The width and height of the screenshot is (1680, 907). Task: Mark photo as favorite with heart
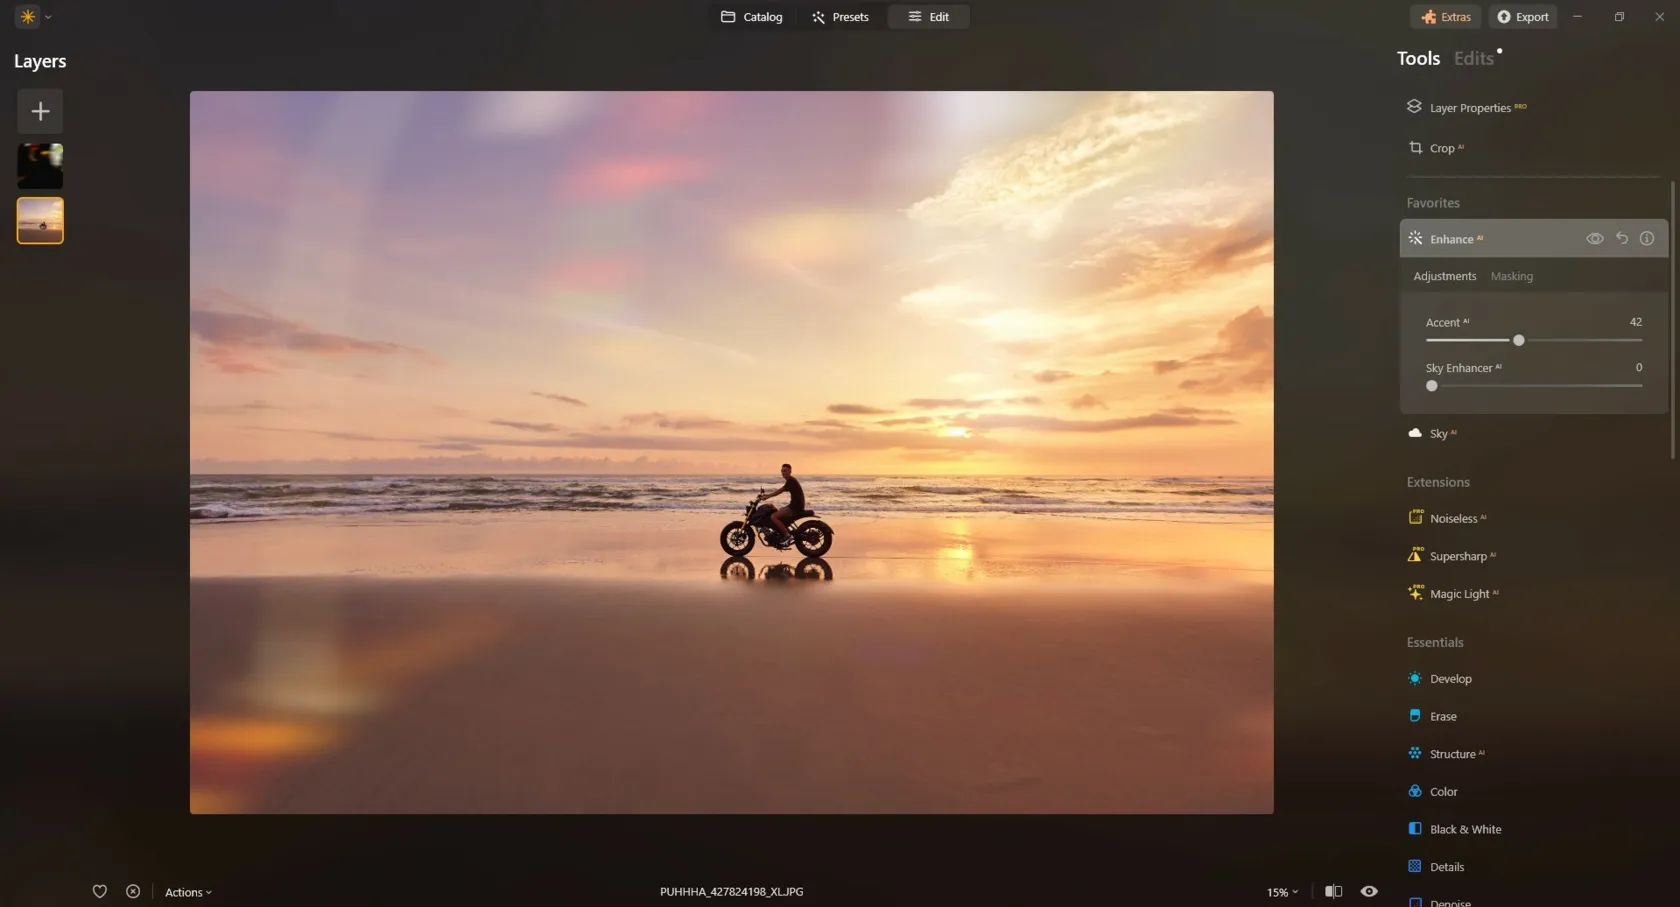100,891
